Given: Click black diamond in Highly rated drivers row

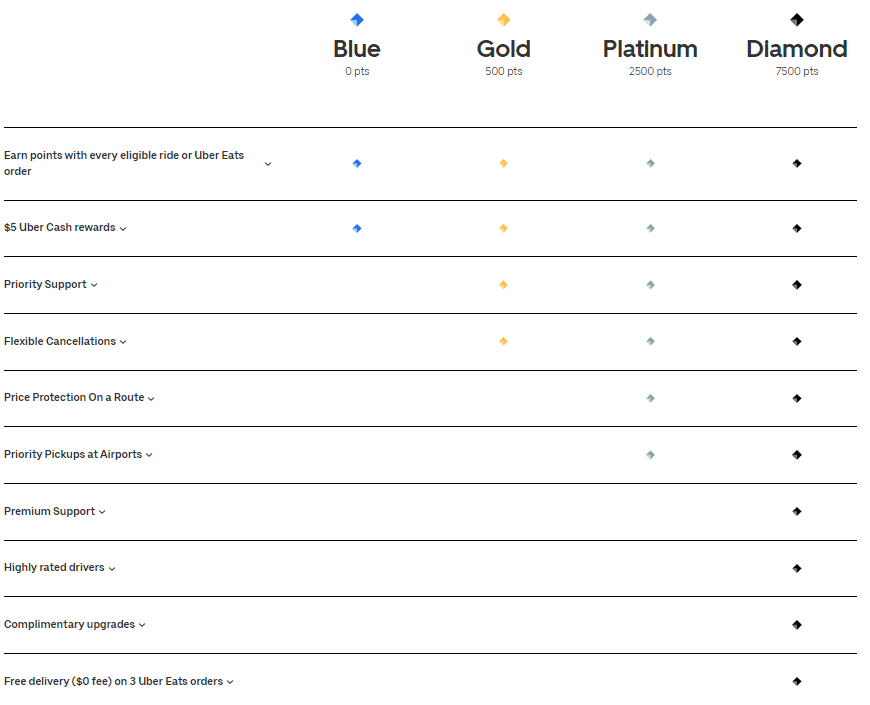Looking at the screenshot, I should coord(797,568).
